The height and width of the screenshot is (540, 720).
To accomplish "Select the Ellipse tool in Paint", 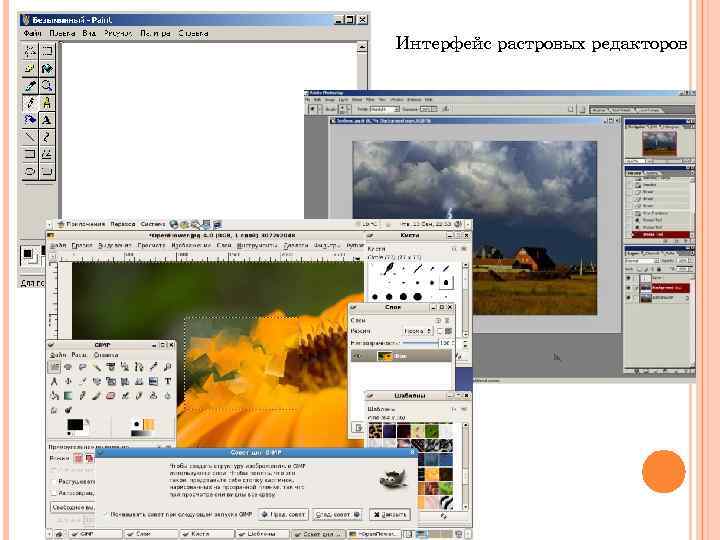I will [30, 171].
